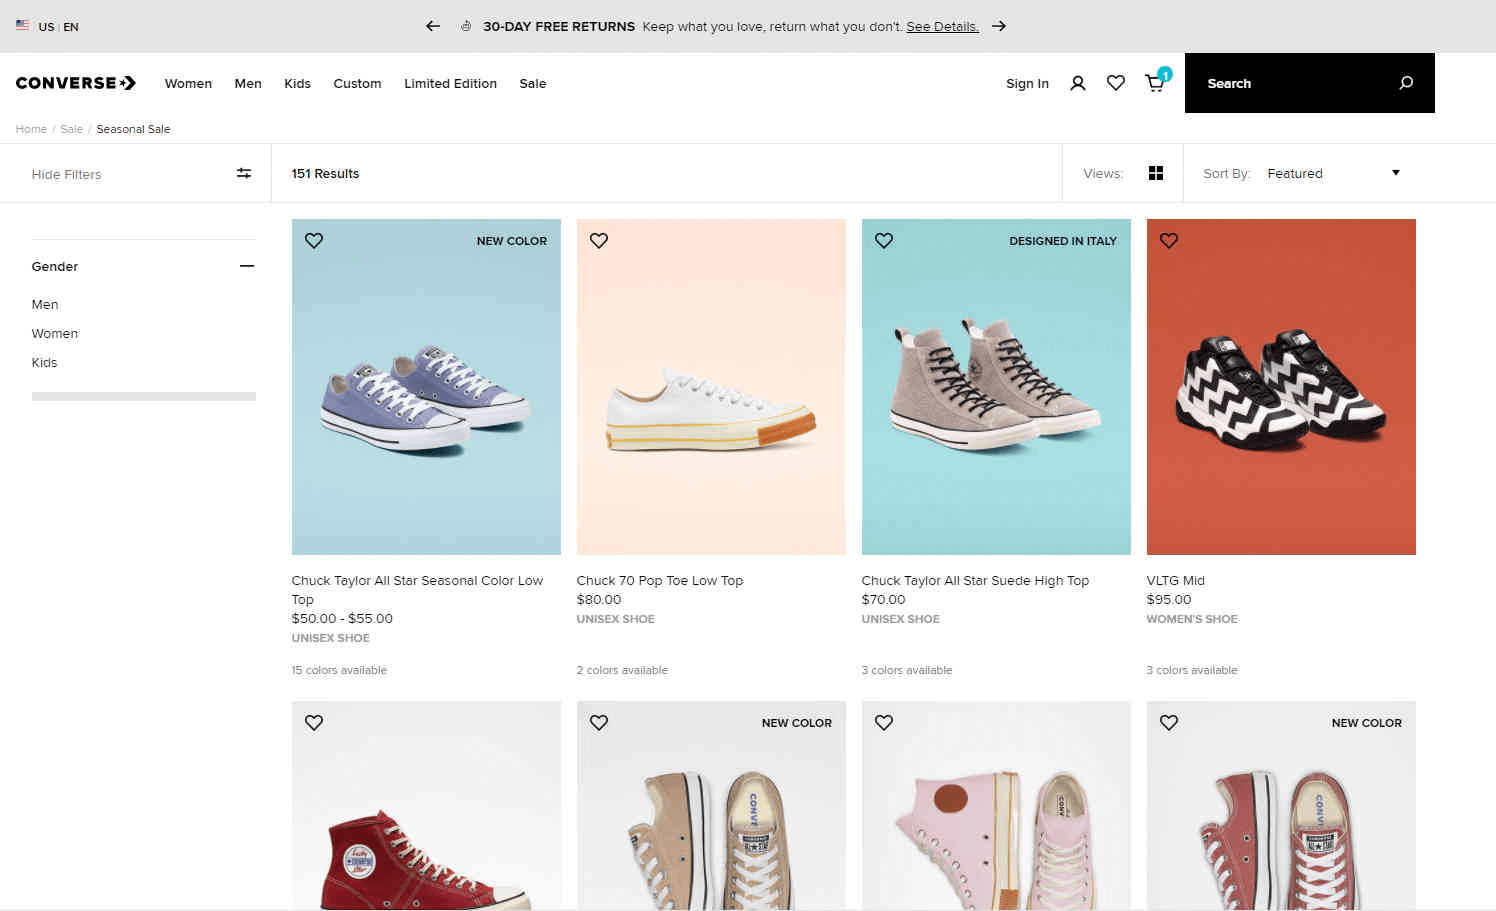Click Chuck Taylor Seasonal Color Low Top title
The height and width of the screenshot is (911, 1496).
[417, 590]
